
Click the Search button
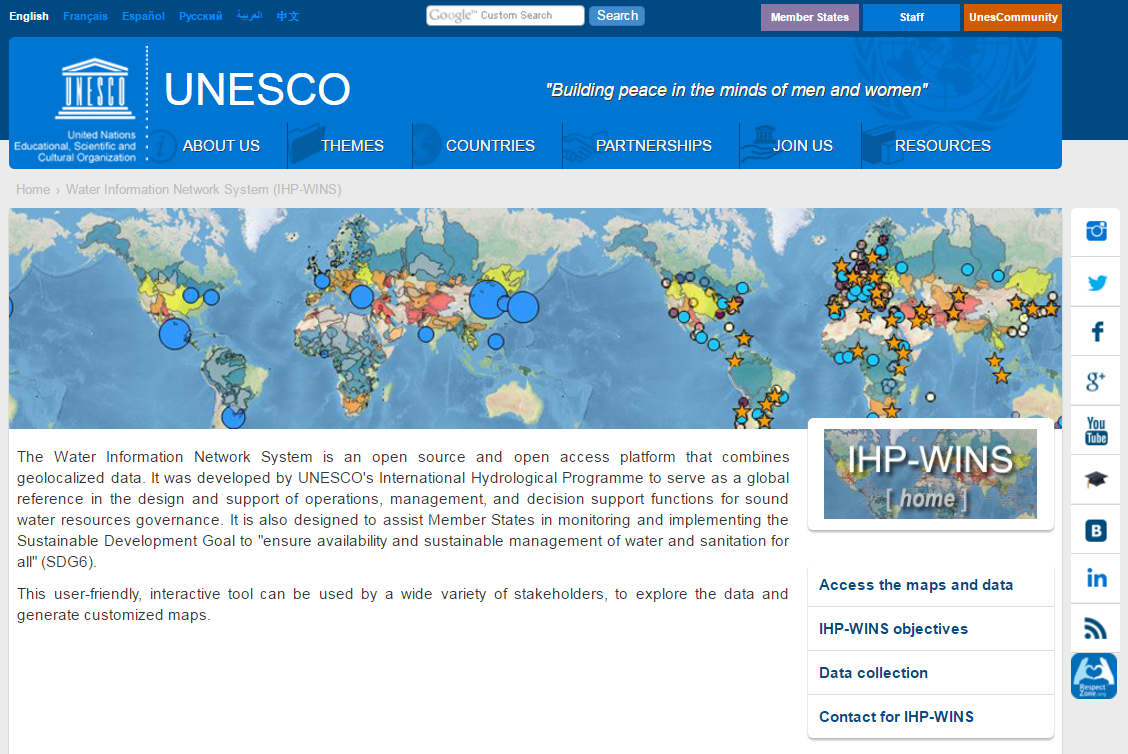click(x=617, y=16)
